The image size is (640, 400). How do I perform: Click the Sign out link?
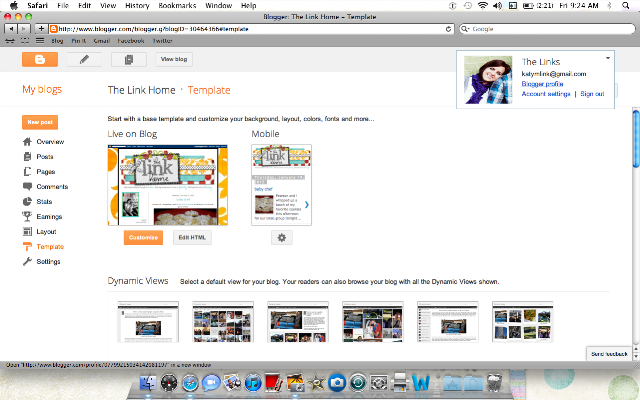click(x=592, y=94)
